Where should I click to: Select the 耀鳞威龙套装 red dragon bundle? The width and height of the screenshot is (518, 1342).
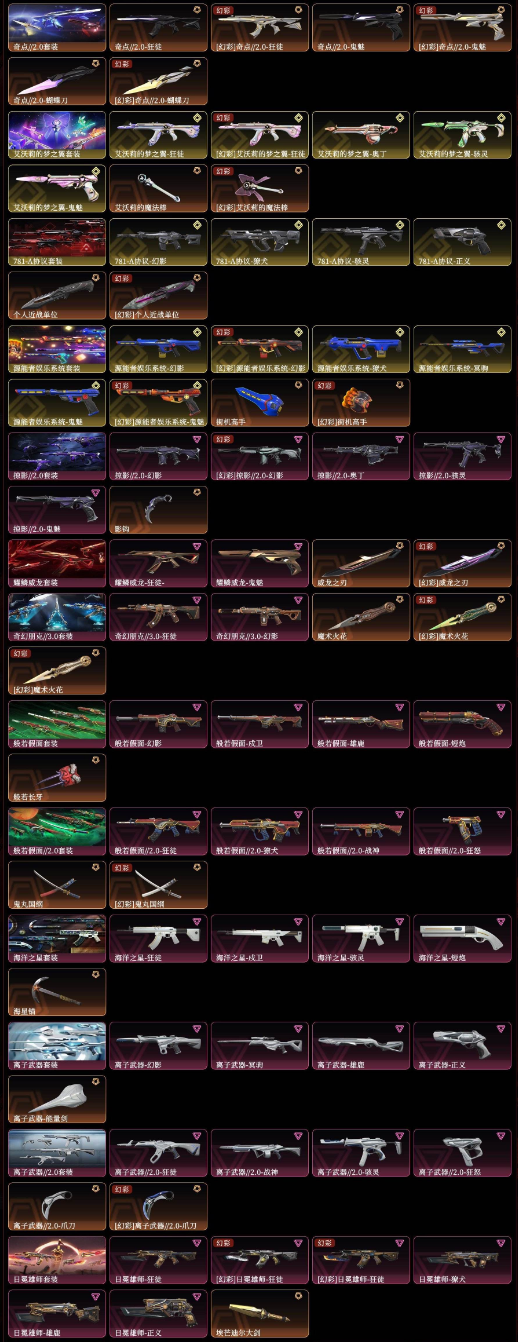[57, 565]
